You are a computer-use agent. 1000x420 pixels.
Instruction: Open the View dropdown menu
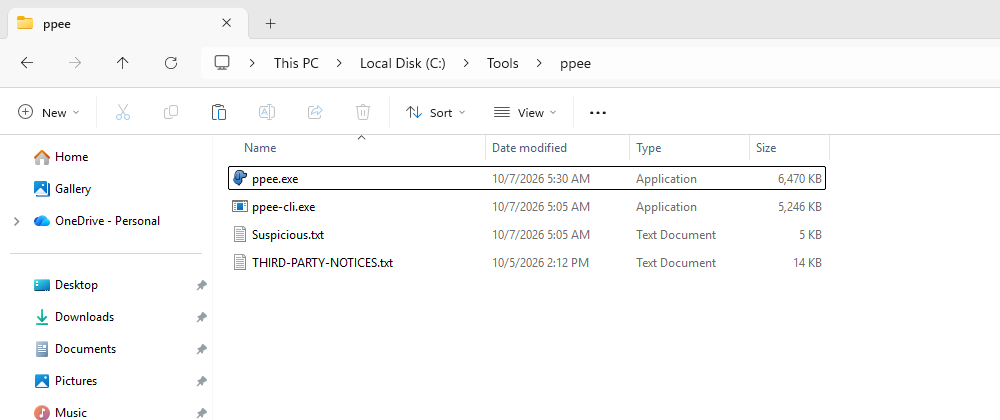(x=525, y=112)
